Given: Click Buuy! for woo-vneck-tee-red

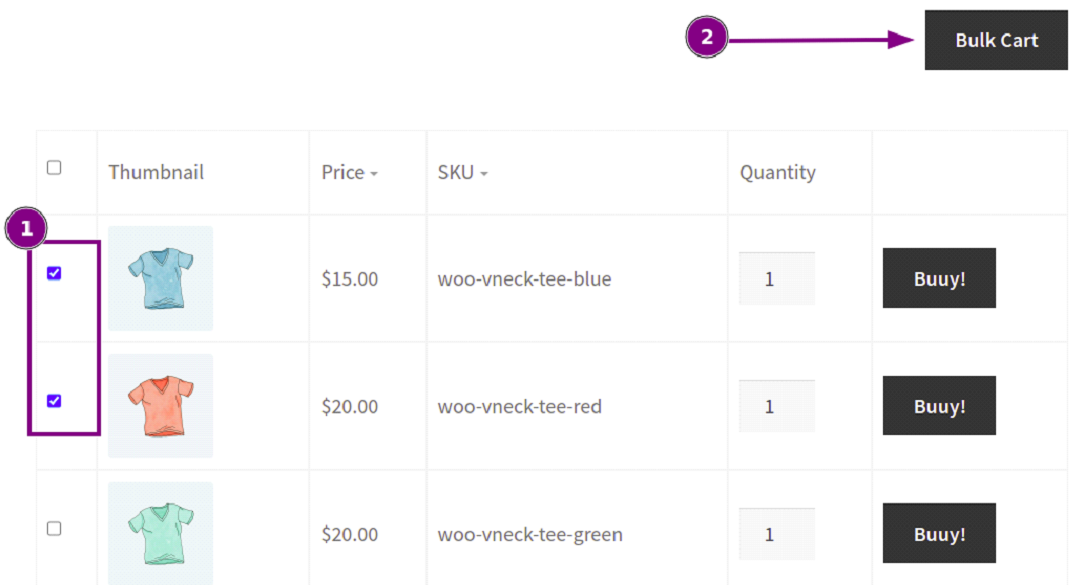Looking at the screenshot, I should point(939,406).
